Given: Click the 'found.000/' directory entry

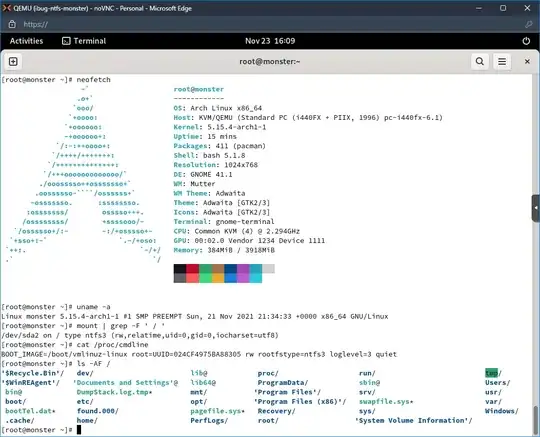Looking at the screenshot, I should click(98, 411).
